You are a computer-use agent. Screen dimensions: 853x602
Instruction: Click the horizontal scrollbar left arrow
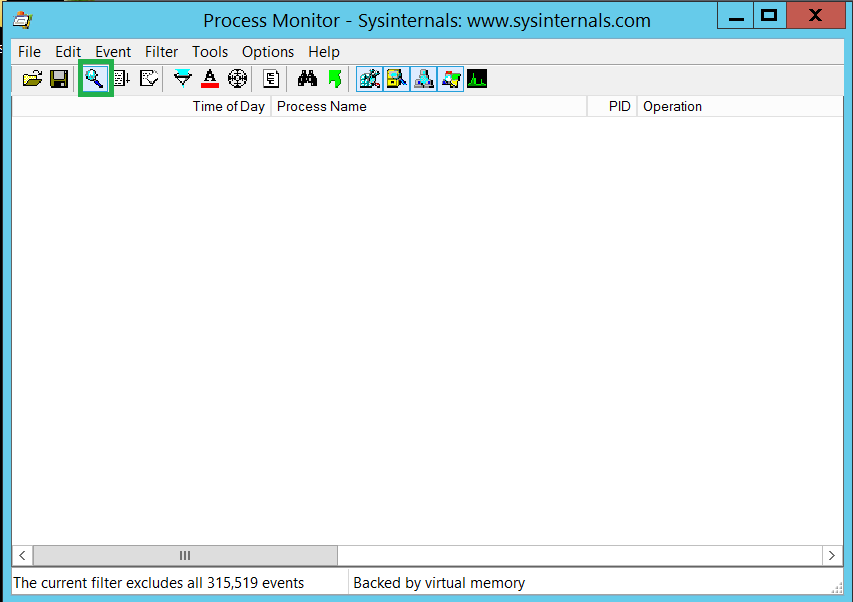pyautogui.click(x=22, y=556)
